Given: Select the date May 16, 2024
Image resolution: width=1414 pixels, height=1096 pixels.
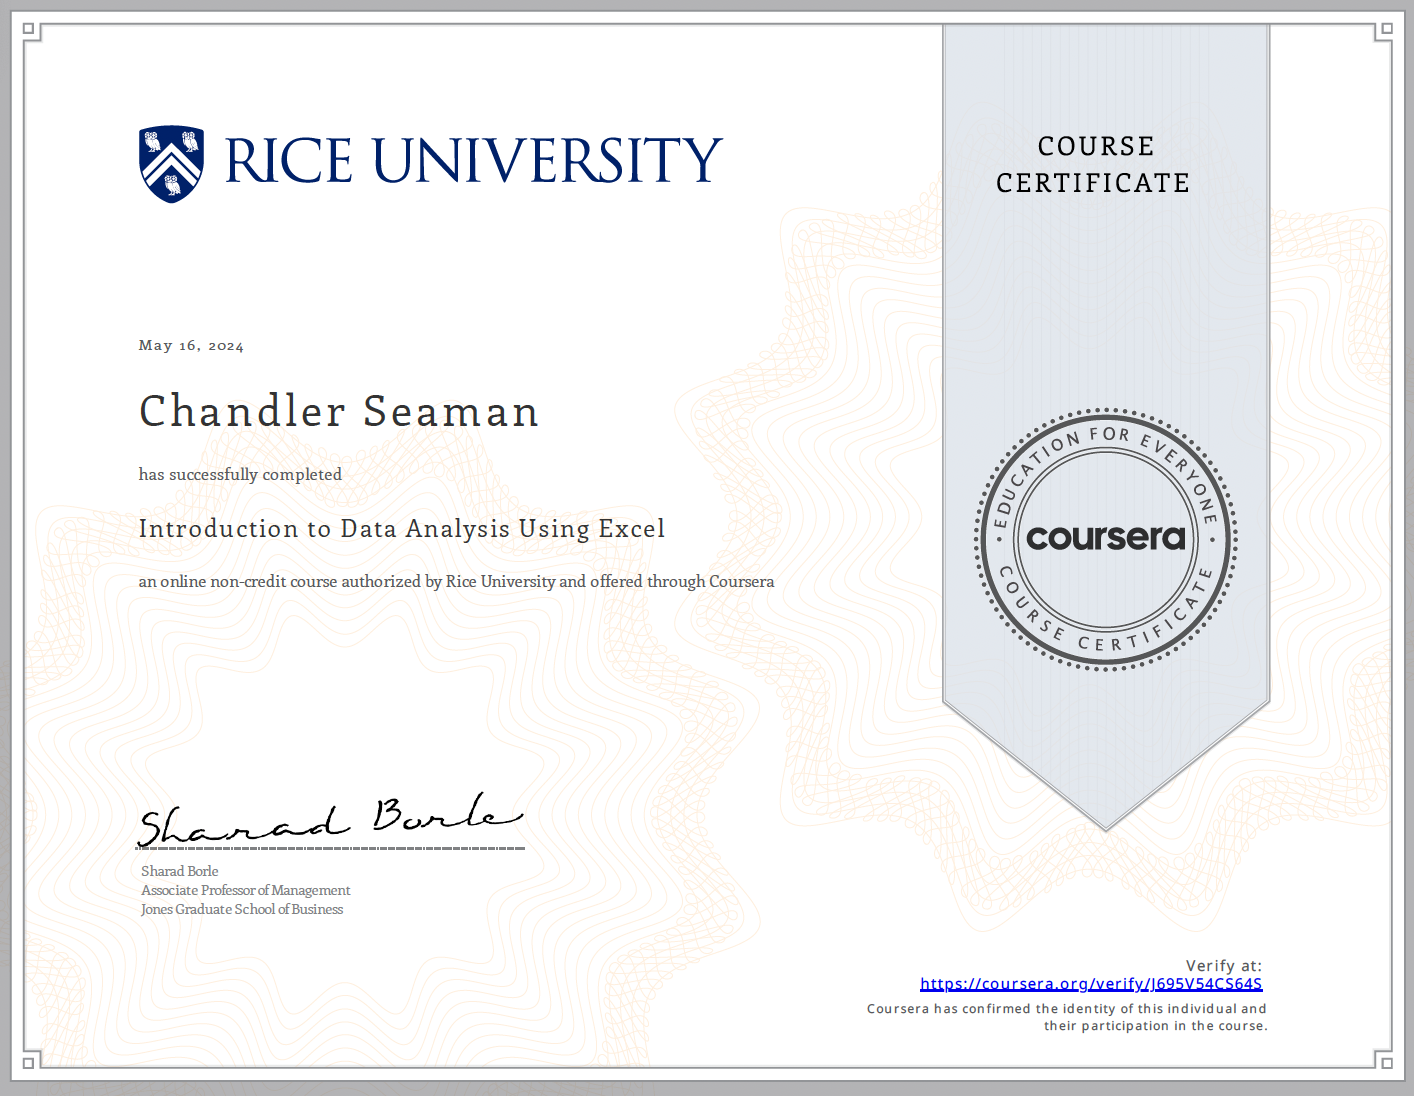Looking at the screenshot, I should pos(191,346).
